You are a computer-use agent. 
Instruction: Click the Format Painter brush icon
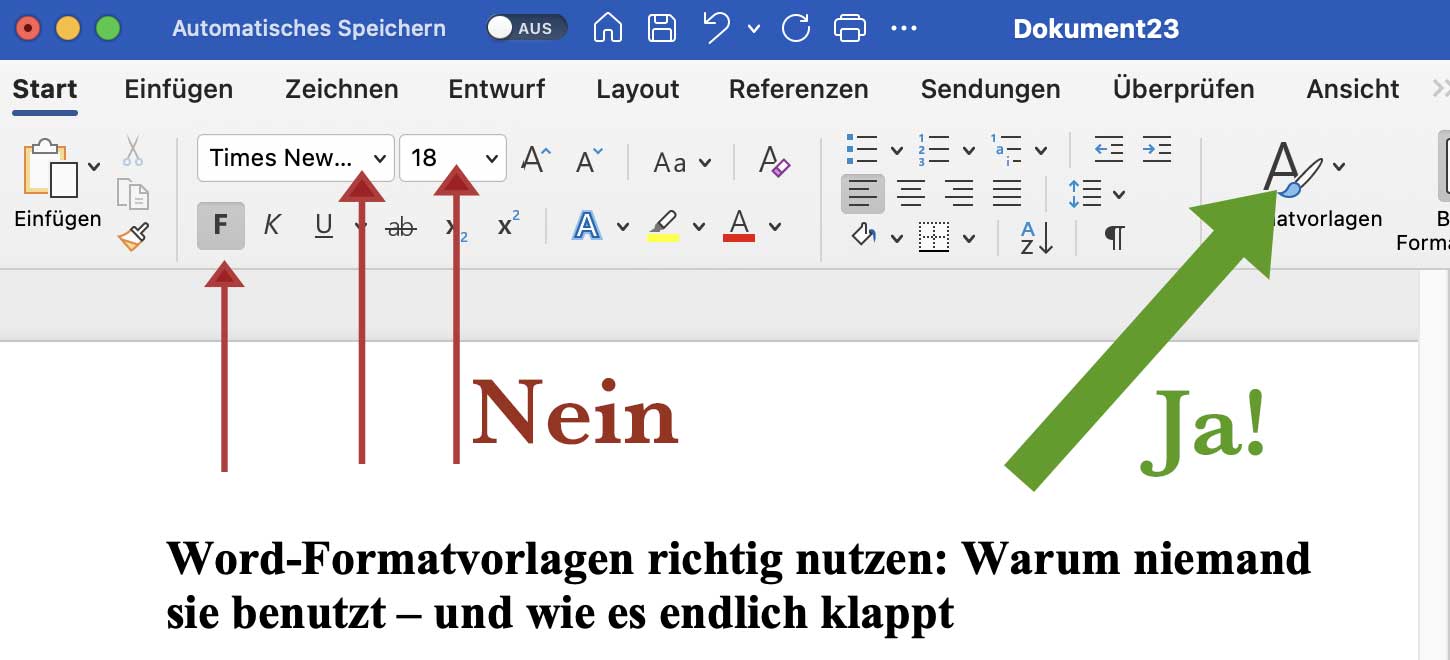pos(133,237)
